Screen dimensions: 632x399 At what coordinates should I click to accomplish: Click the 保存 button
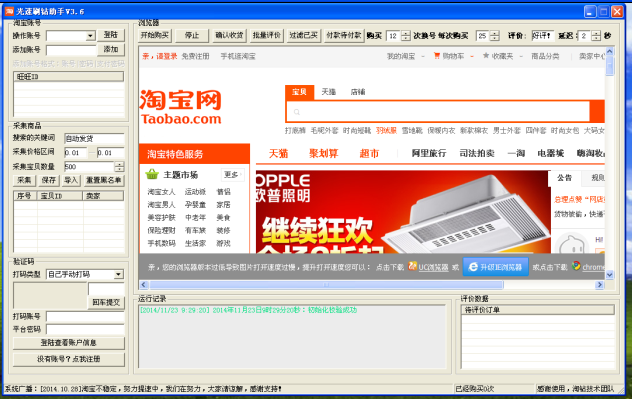[x=49, y=181]
